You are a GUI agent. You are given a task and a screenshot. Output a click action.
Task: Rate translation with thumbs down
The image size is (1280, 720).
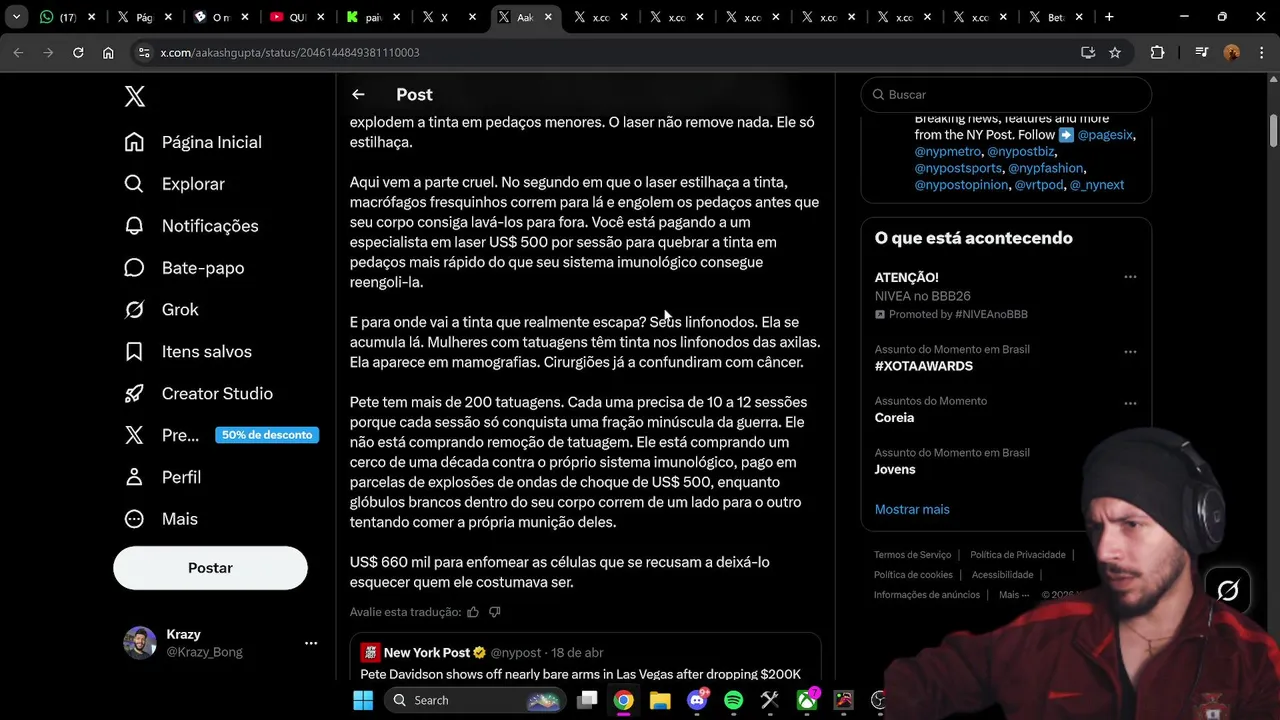pos(494,612)
